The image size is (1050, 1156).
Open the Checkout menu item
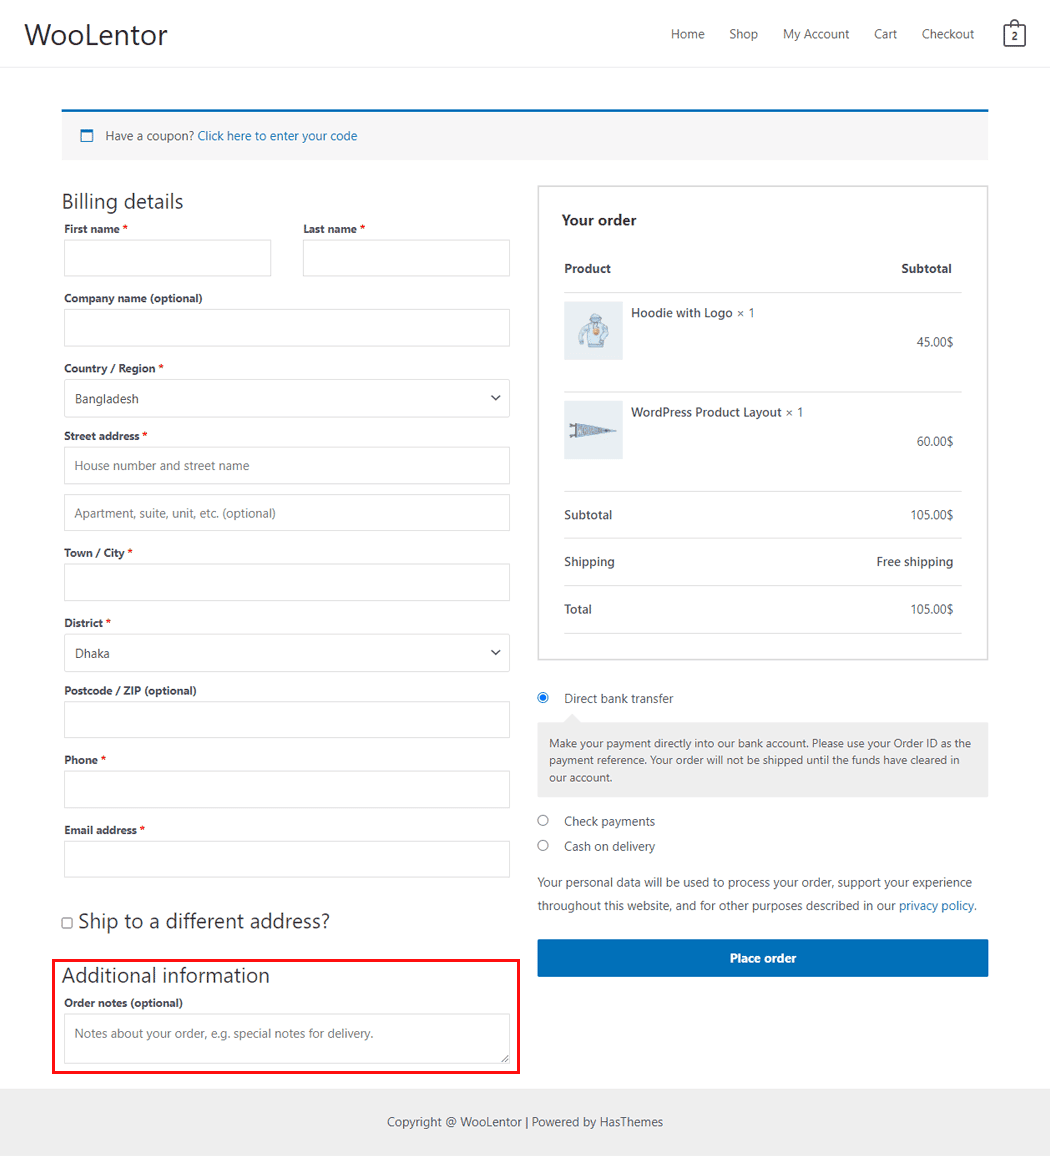(948, 34)
